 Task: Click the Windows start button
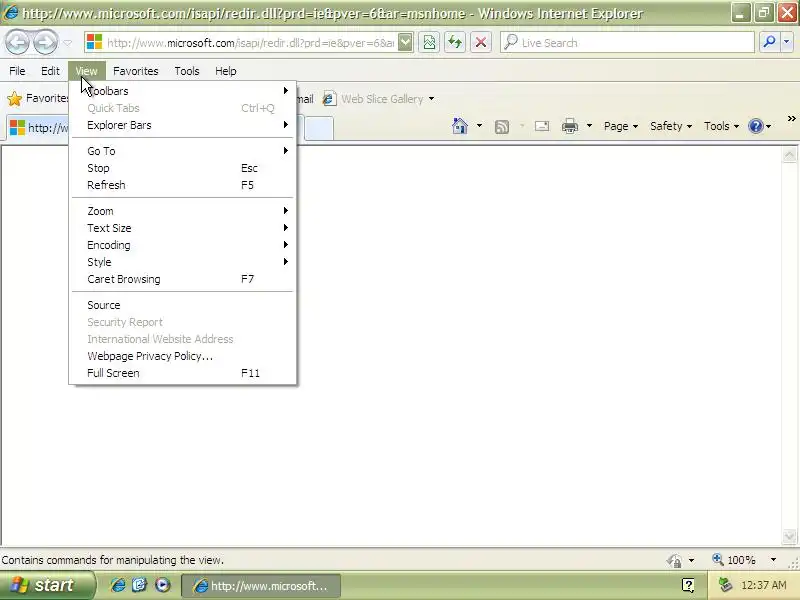pos(47,585)
